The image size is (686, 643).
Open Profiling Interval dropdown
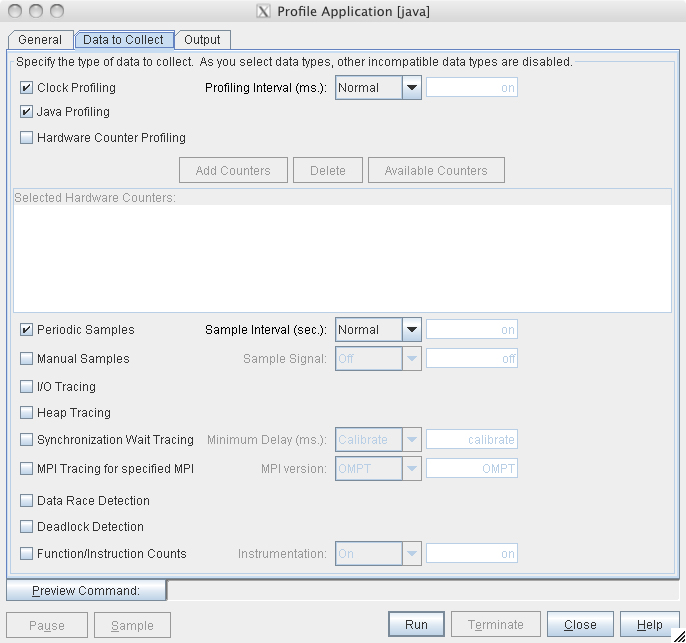[x=378, y=87]
